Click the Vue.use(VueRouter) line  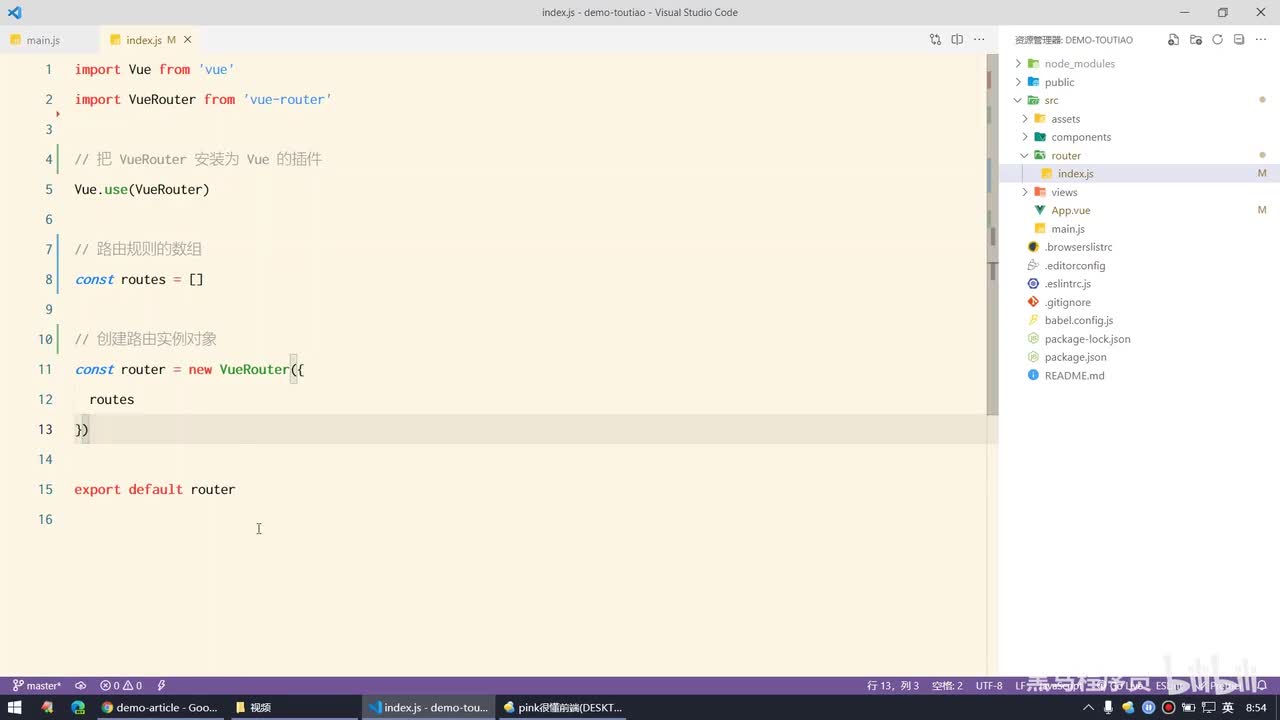[142, 189]
